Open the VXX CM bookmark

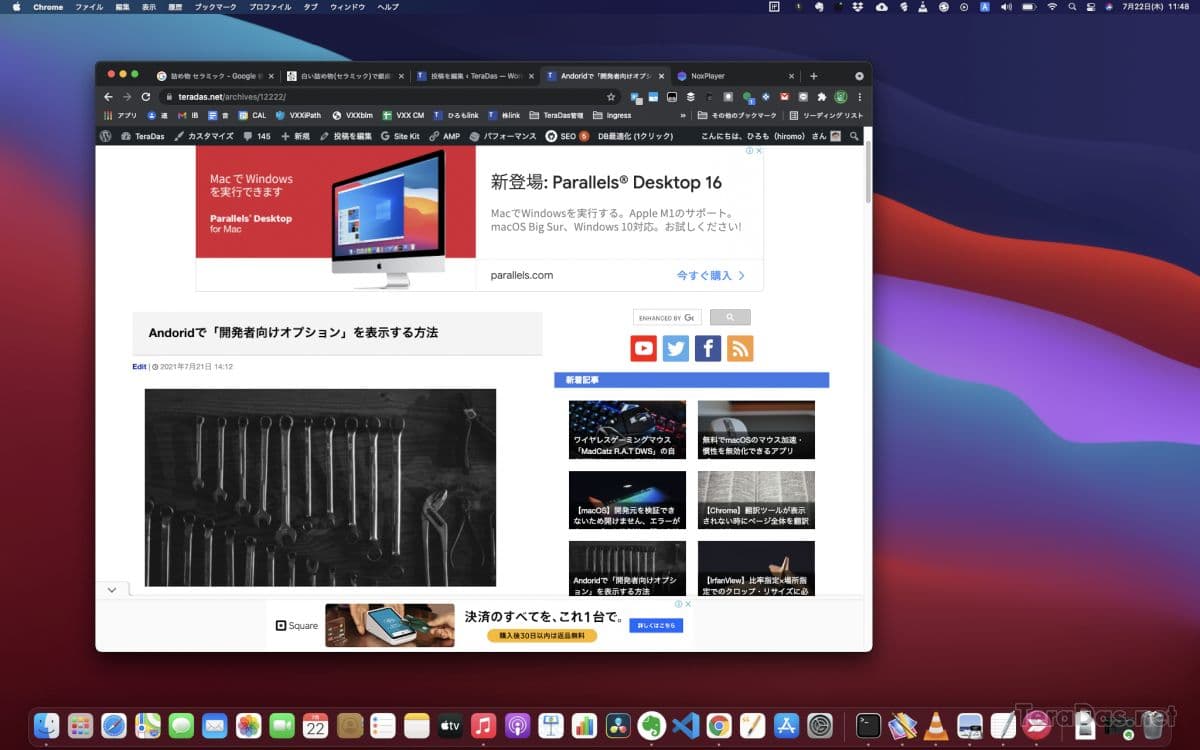coord(404,115)
